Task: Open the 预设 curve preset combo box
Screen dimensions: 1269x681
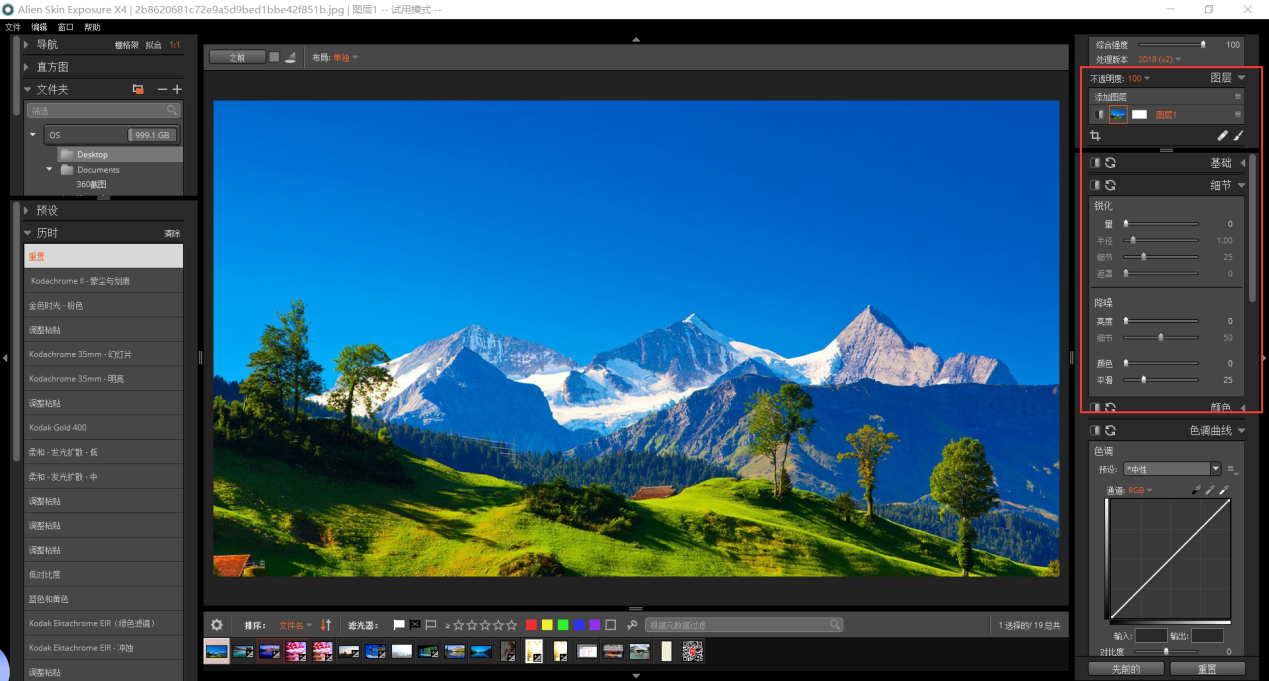Action: (1172, 469)
